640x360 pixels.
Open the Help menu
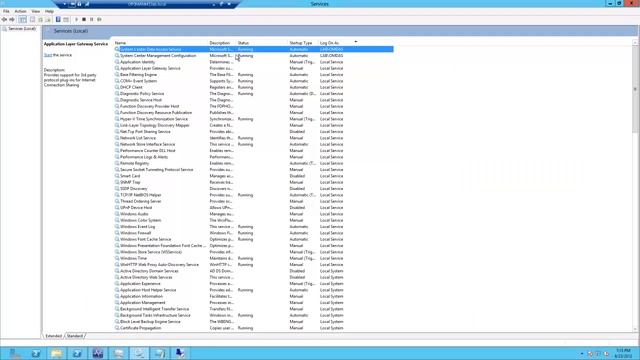[x=49, y=11]
